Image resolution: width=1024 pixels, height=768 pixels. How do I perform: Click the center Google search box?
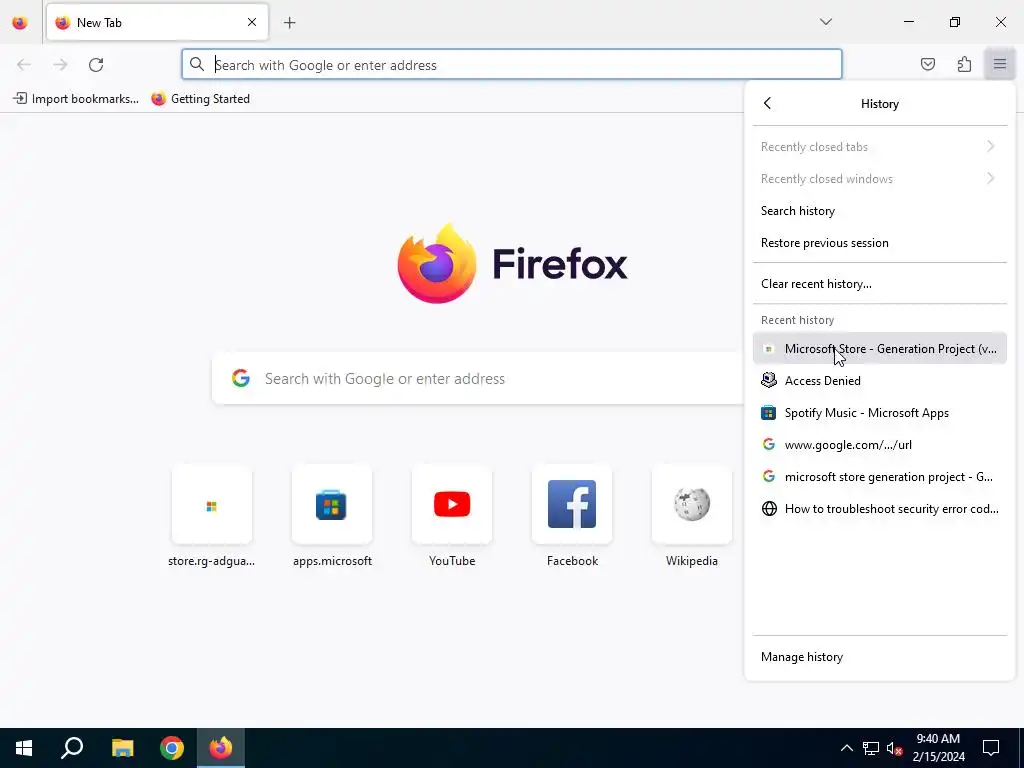(478, 379)
